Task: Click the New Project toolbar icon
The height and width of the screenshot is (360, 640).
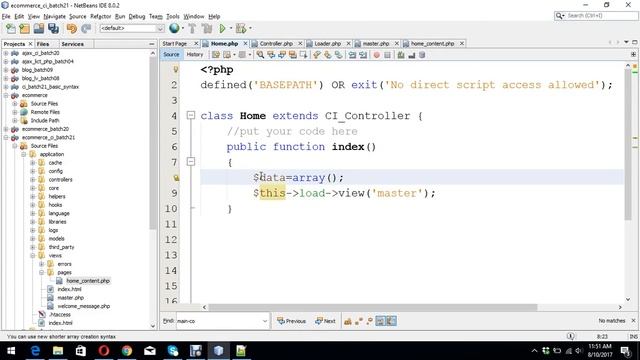Action: pyautogui.click(x=24, y=28)
